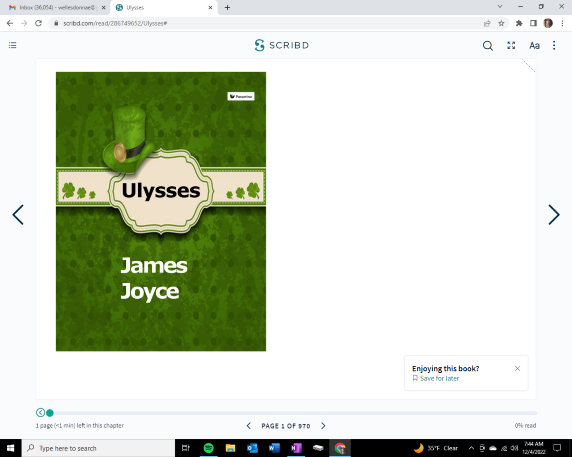
Task: Open a new browser tab
Action: (x=227, y=7)
